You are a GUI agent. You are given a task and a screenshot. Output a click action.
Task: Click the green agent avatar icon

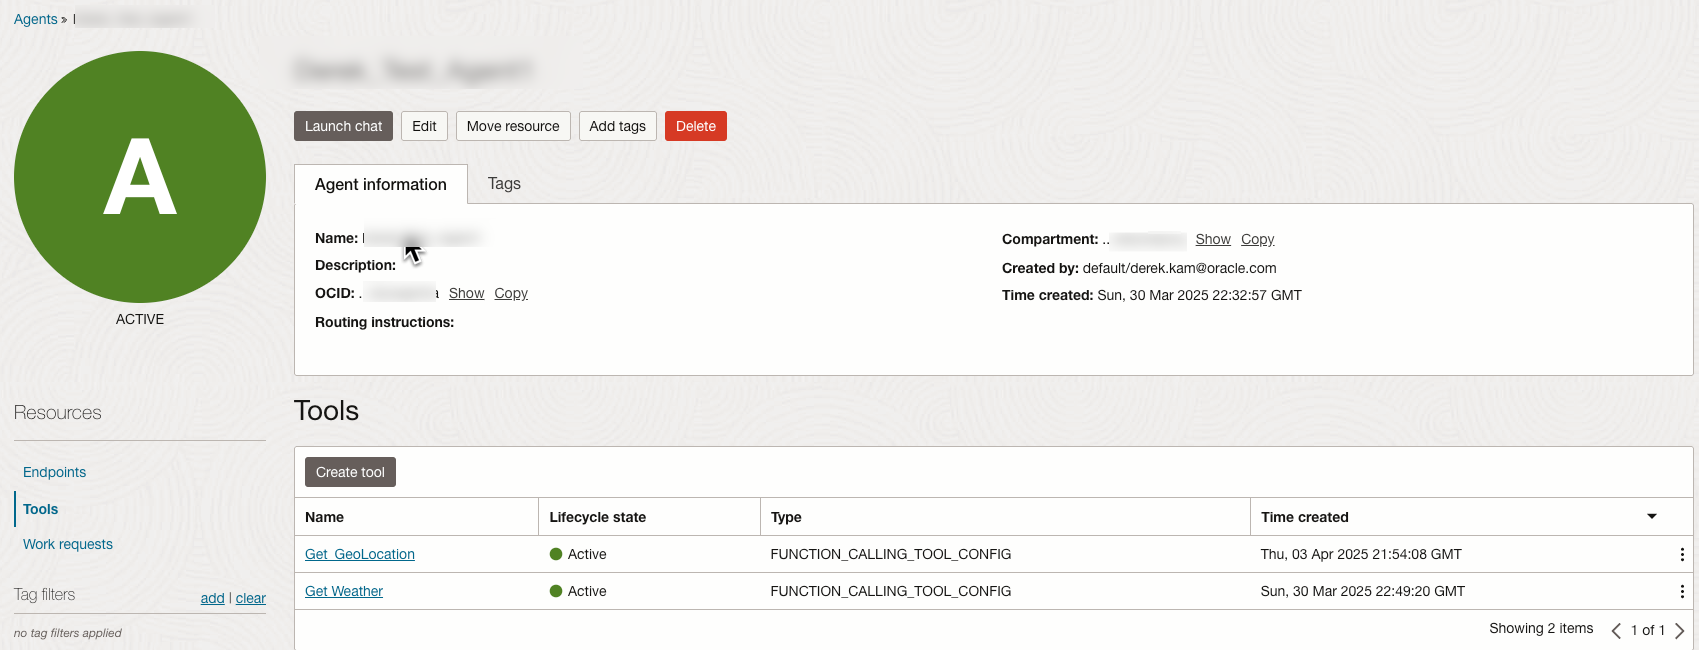pos(140,177)
